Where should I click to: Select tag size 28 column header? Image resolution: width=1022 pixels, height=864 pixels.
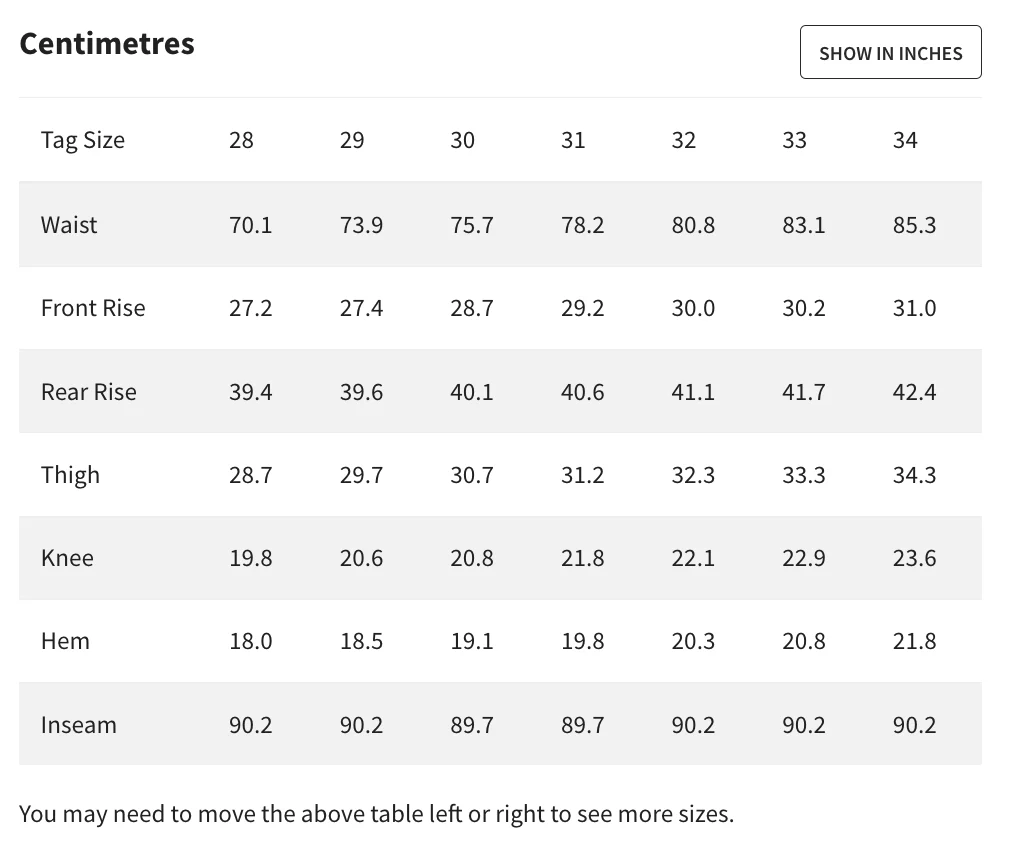click(241, 140)
